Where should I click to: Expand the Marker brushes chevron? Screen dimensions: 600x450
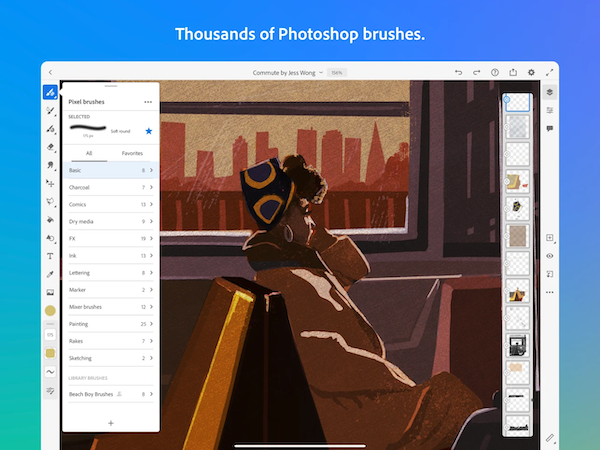[151, 290]
